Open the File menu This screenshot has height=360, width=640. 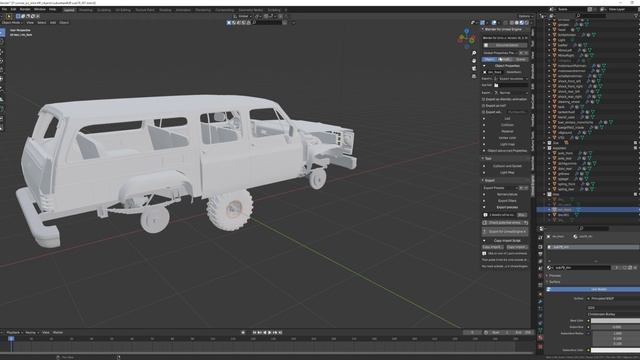pos(4,9)
